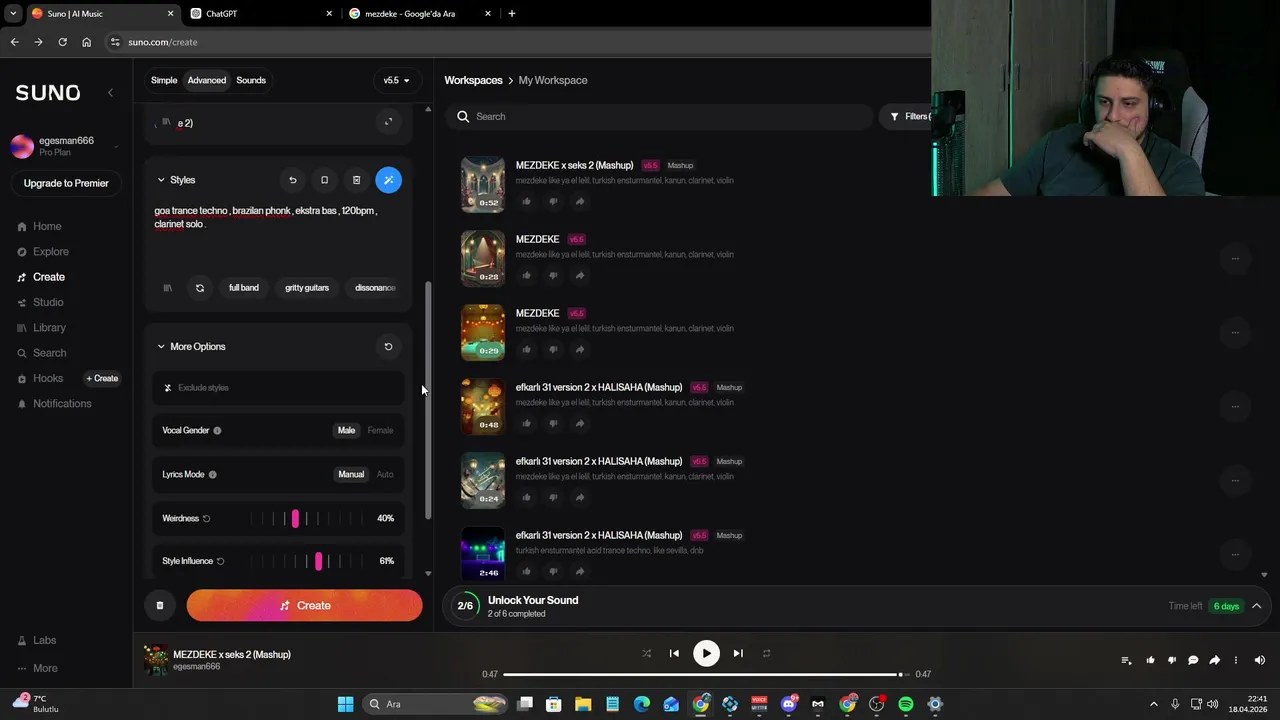Screen dimensions: 1280x720
Task: Show hidden system tray icons
Action: [x=1153, y=704]
